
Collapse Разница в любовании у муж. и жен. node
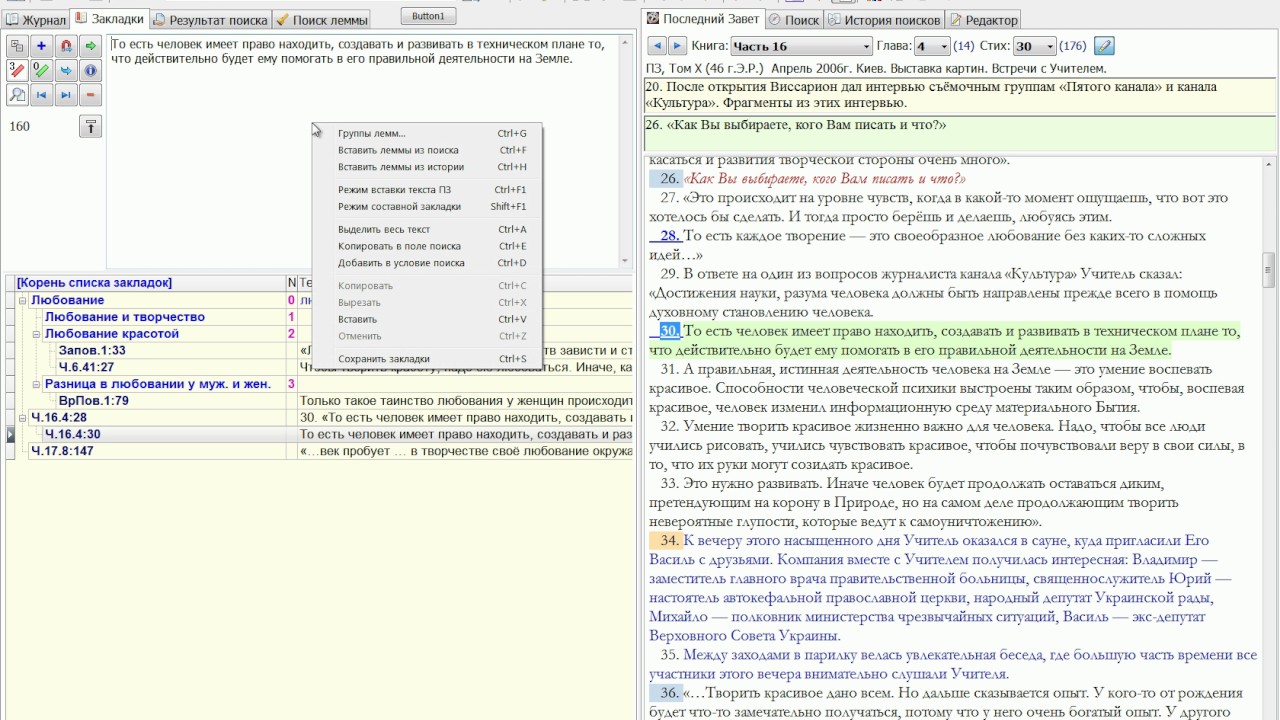pyautogui.click(x=36, y=384)
